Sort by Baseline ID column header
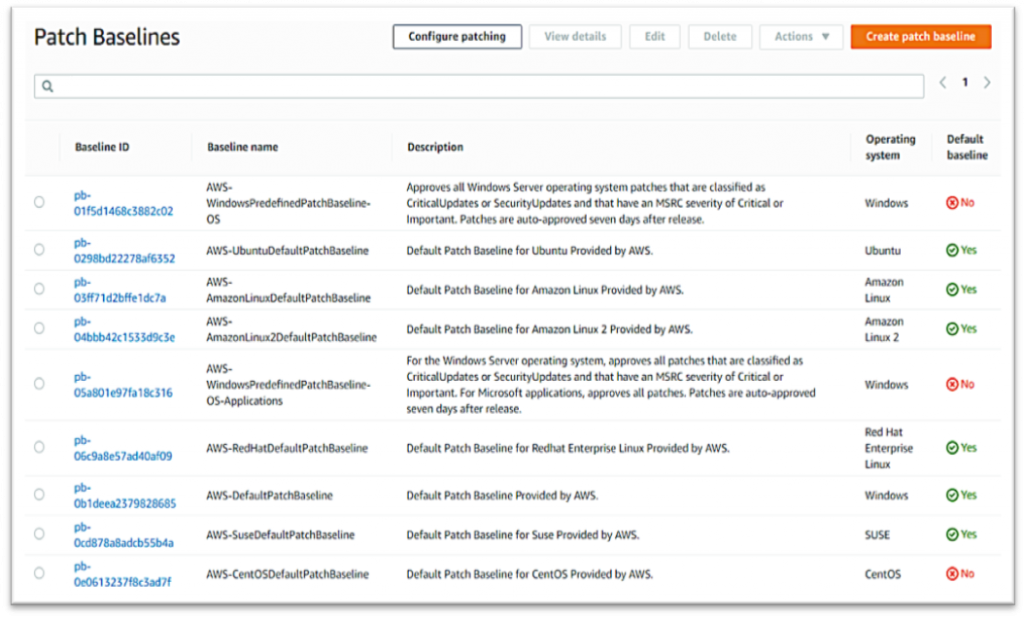 point(102,147)
